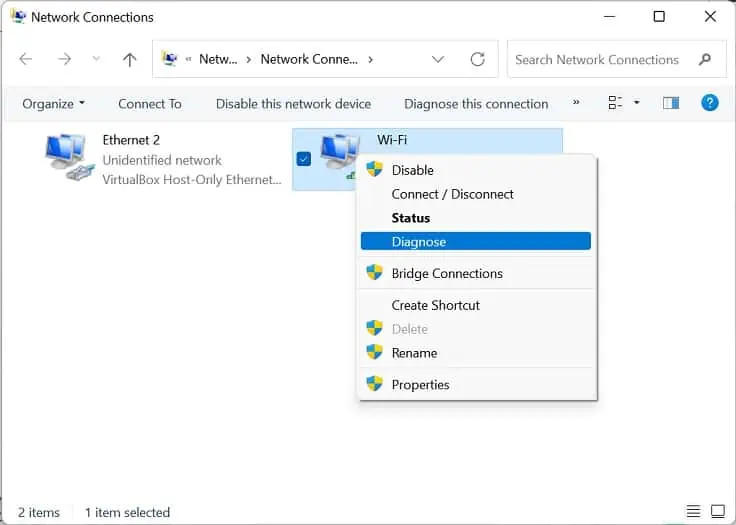Click Diagnose this connection
This screenshot has width=736, height=525.
point(476,104)
